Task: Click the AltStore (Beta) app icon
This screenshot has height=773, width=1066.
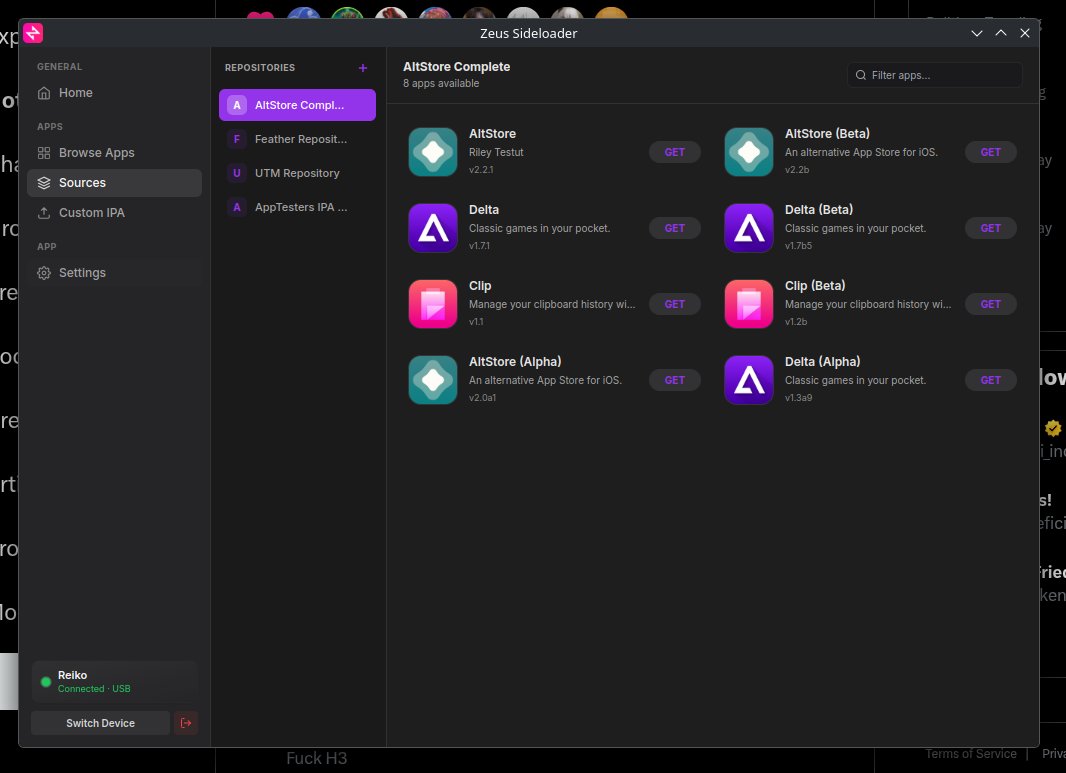Action: click(x=749, y=152)
